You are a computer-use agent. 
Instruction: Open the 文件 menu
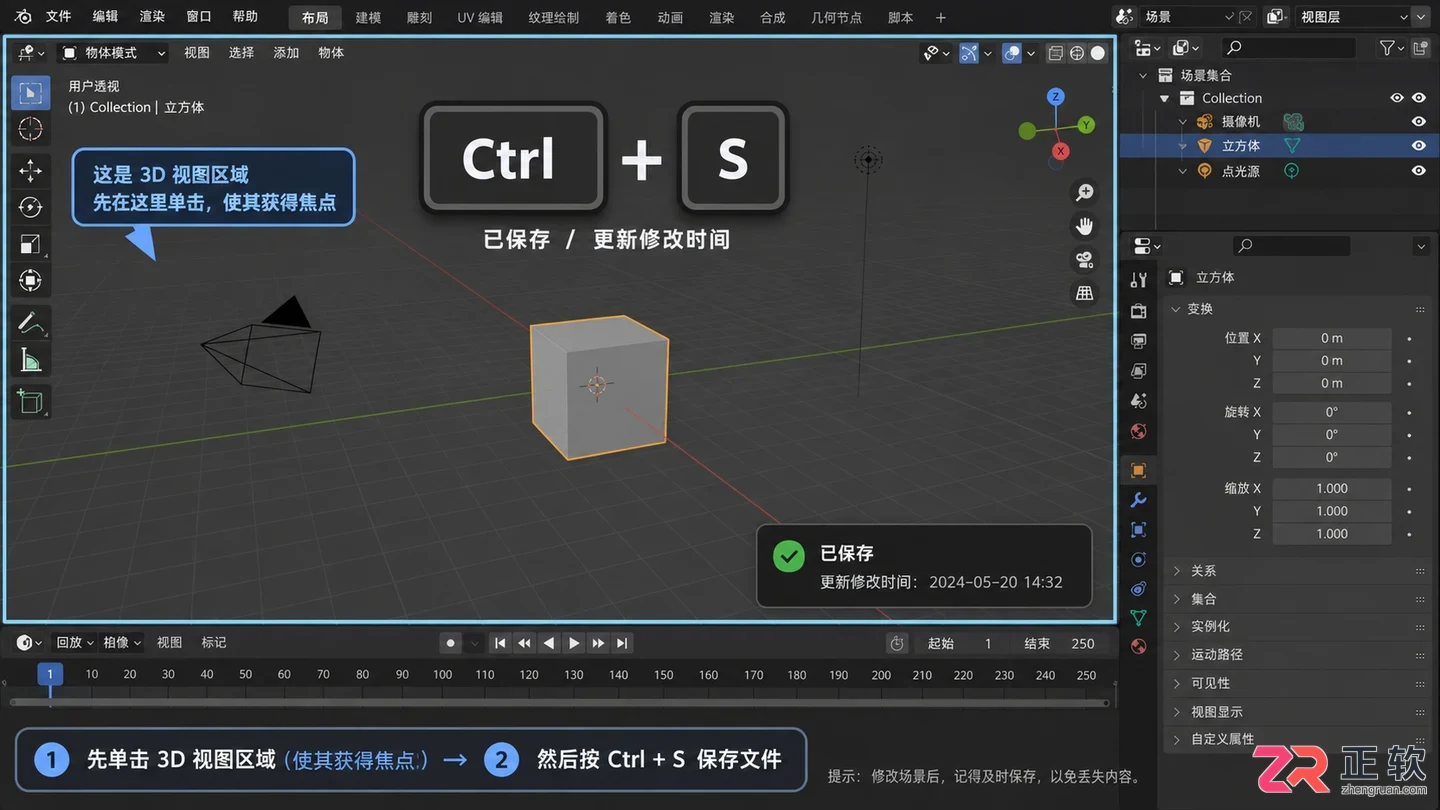tap(59, 17)
